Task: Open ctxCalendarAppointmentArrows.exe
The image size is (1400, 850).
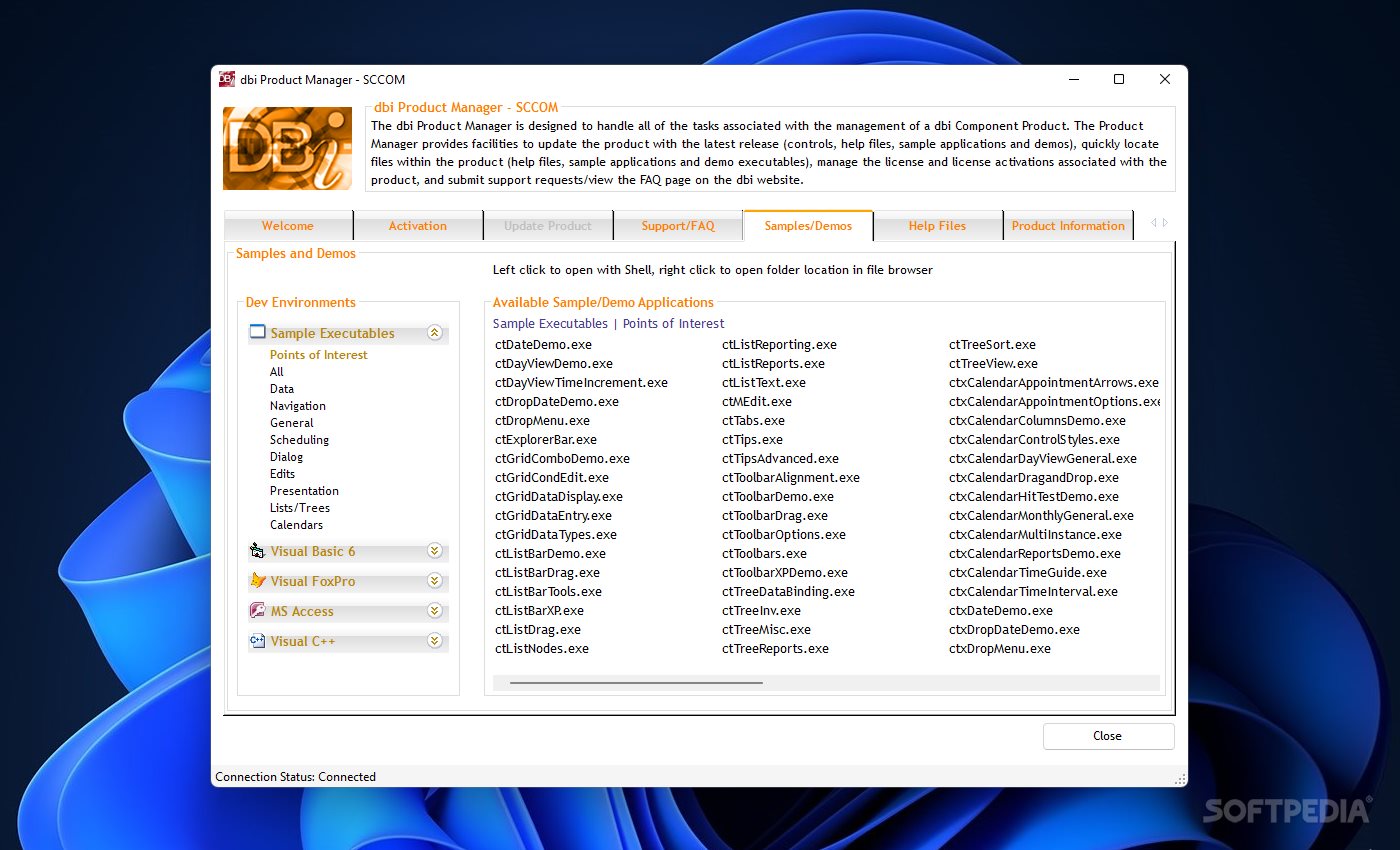Action: (1054, 383)
